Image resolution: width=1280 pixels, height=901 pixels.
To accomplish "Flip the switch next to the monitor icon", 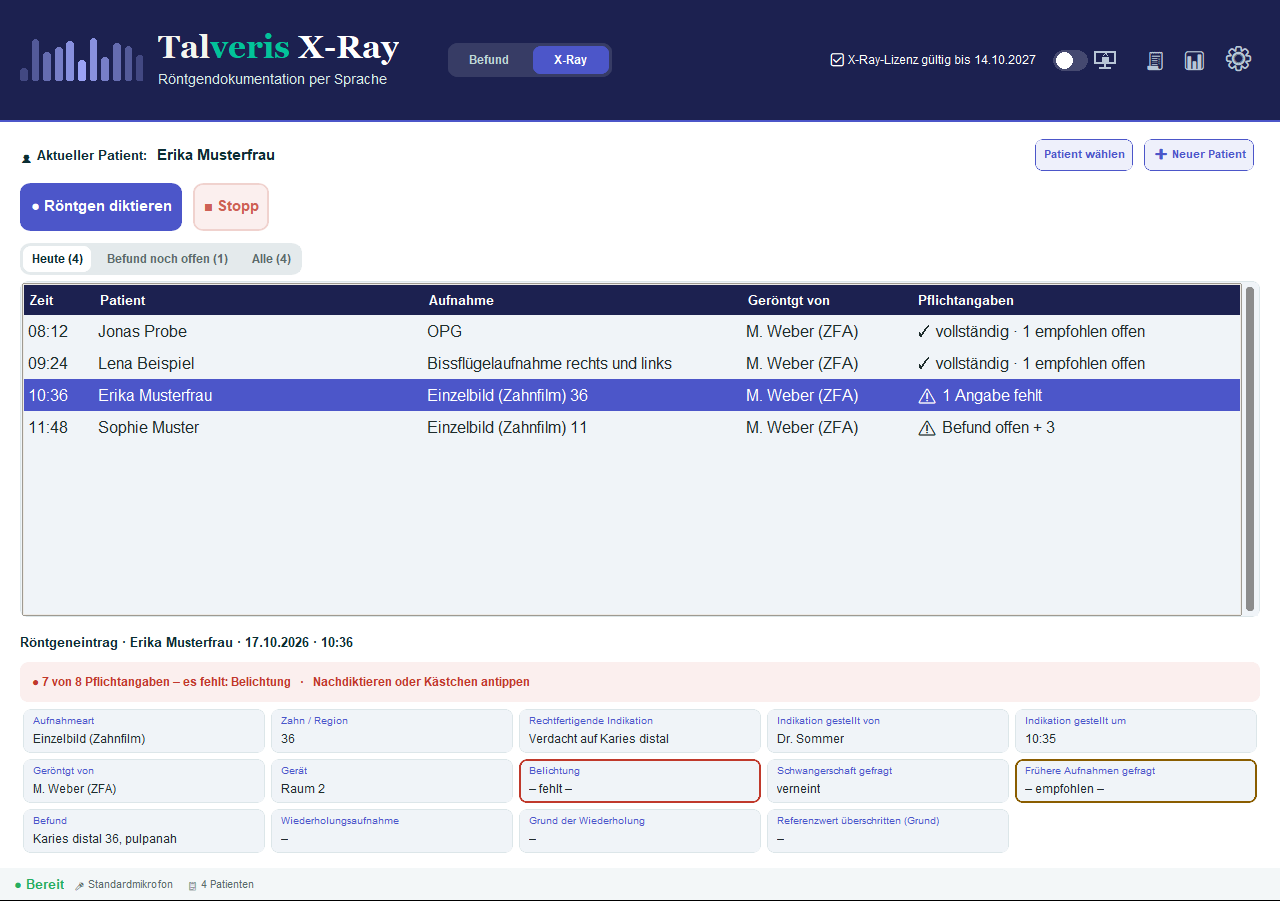I will [x=1070, y=60].
